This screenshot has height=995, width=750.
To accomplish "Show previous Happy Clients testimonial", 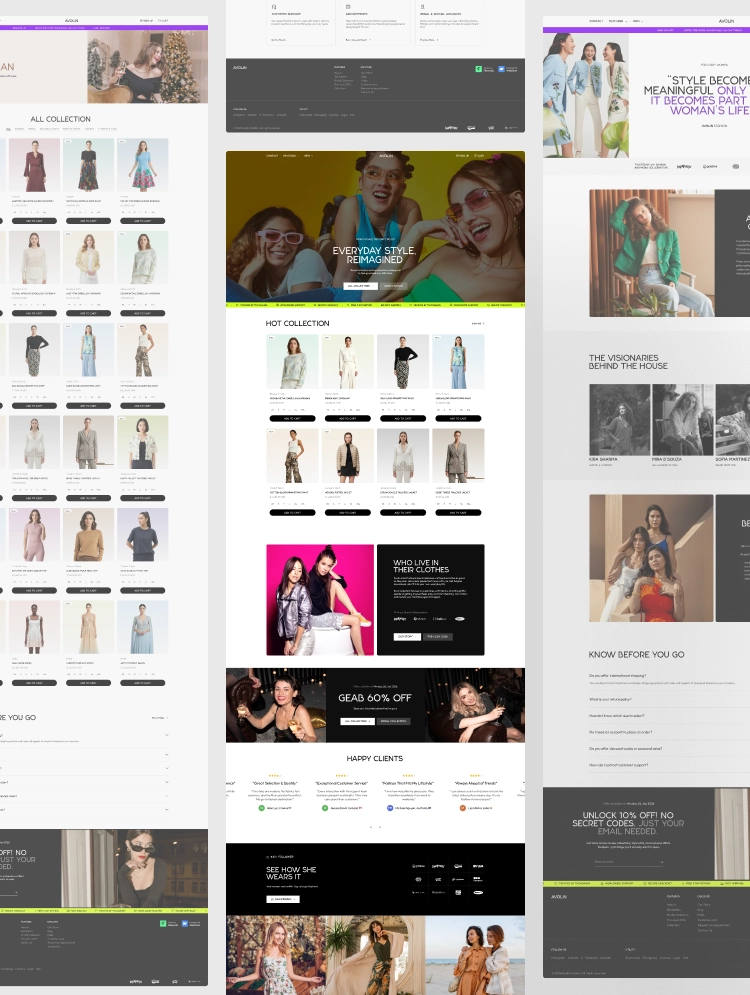I will click(x=371, y=827).
